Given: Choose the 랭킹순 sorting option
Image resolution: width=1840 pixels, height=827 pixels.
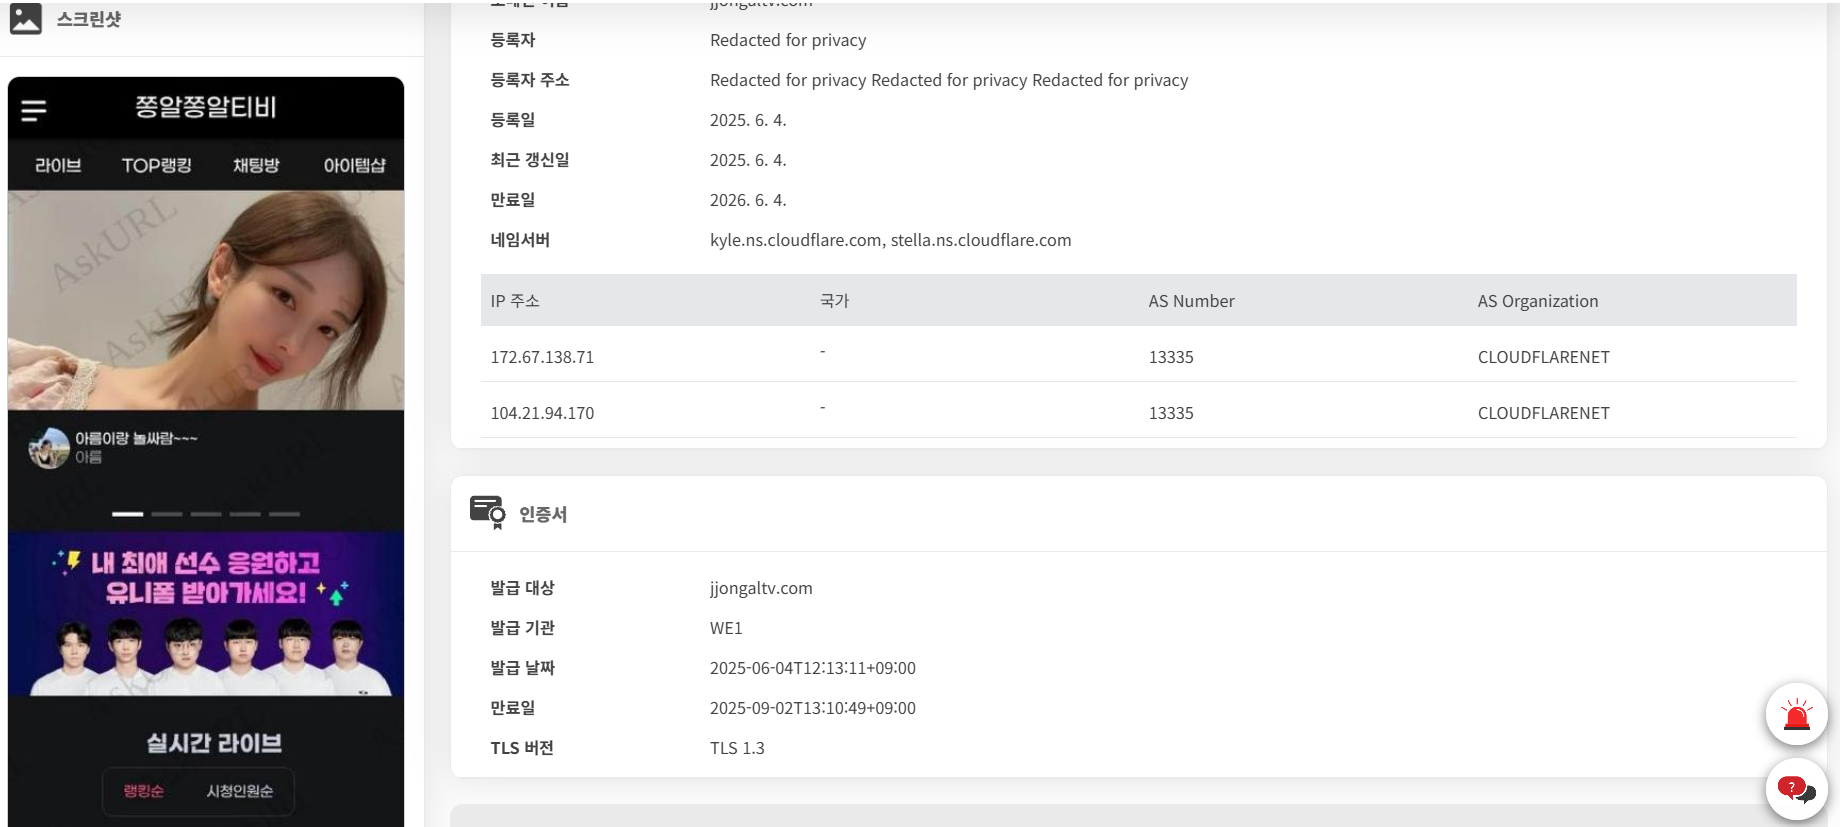Looking at the screenshot, I should [144, 791].
